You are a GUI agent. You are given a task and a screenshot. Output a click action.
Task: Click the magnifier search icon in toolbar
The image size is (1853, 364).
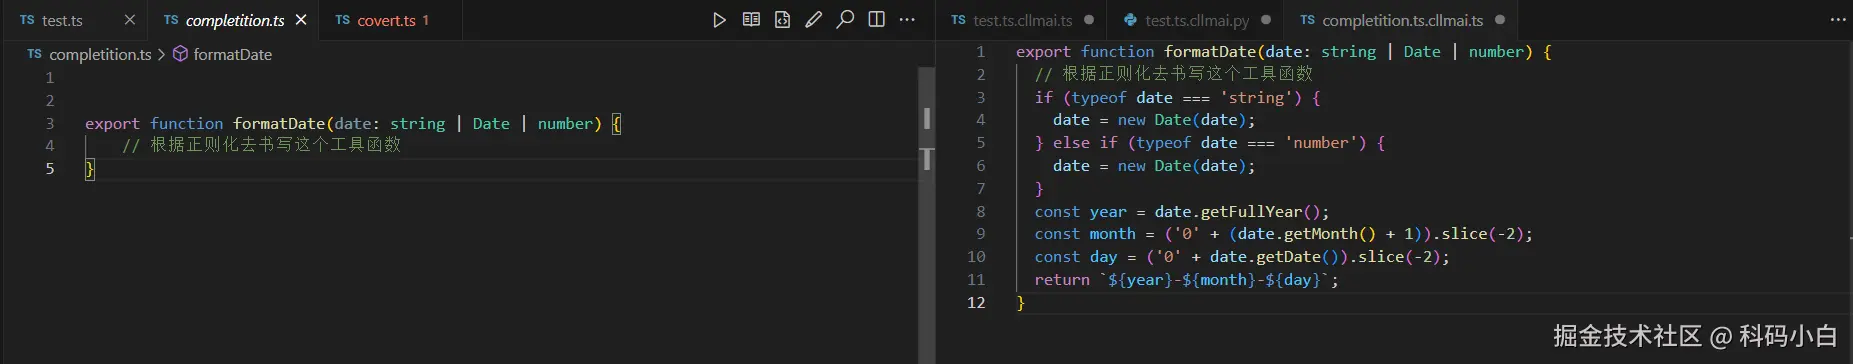coord(845,19)
